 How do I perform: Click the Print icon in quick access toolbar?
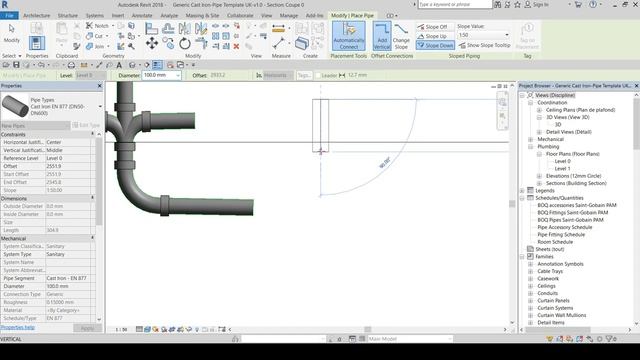point(71,65)
